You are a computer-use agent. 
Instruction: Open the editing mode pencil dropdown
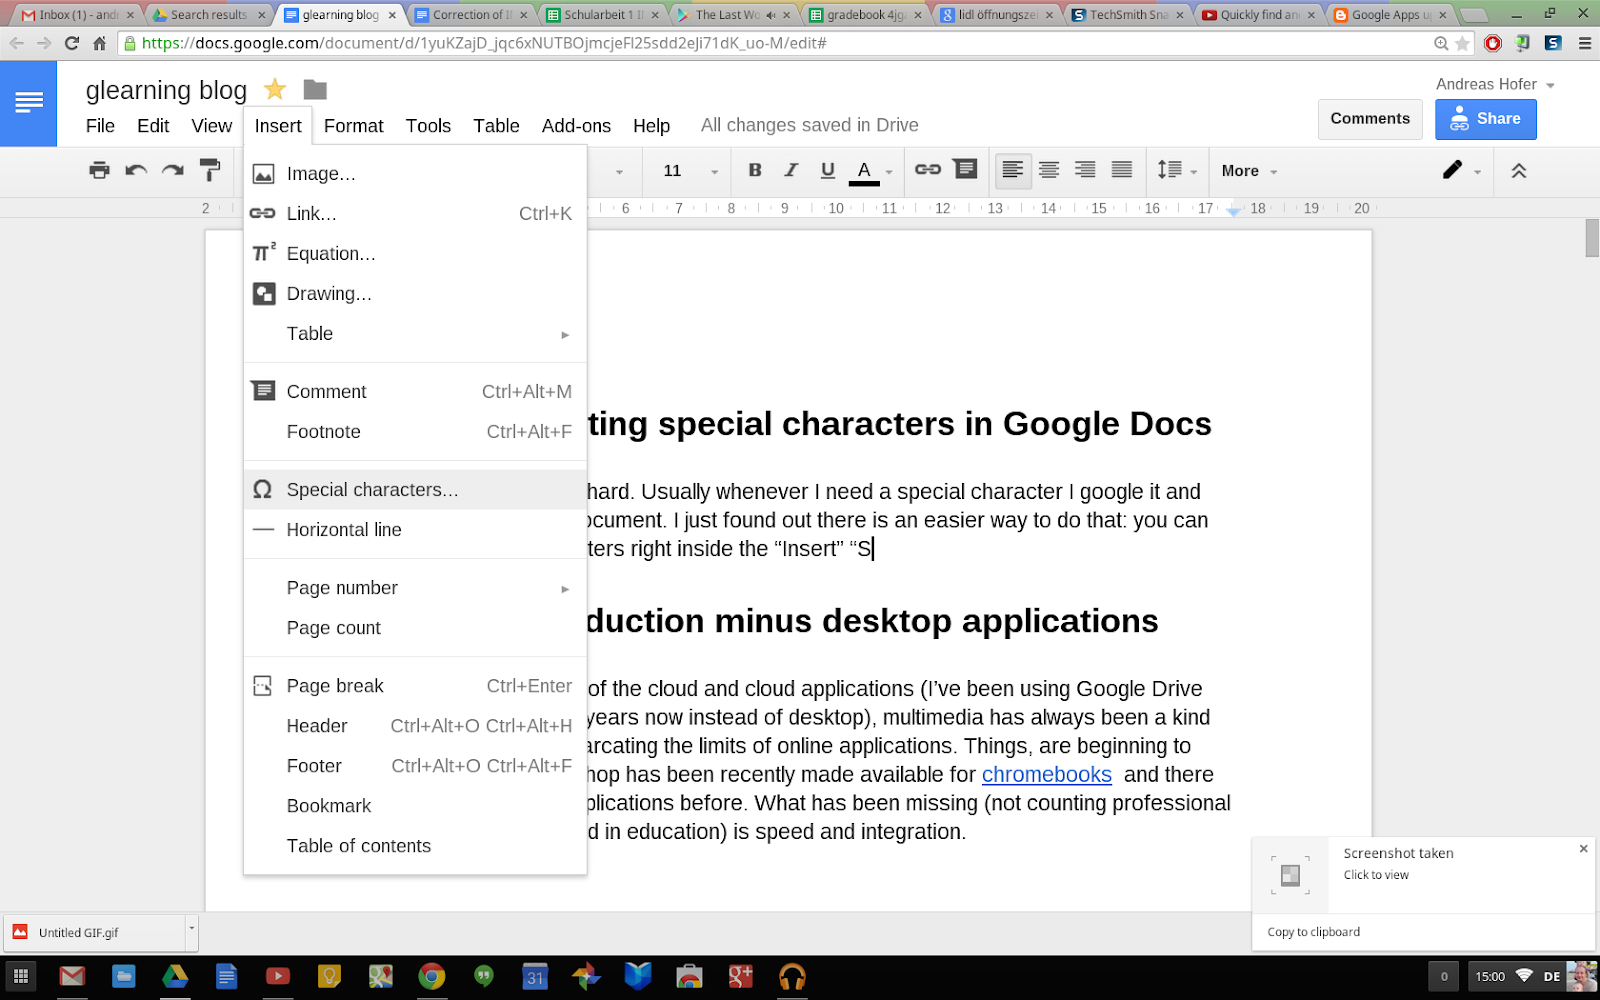tap(1461, 170)
